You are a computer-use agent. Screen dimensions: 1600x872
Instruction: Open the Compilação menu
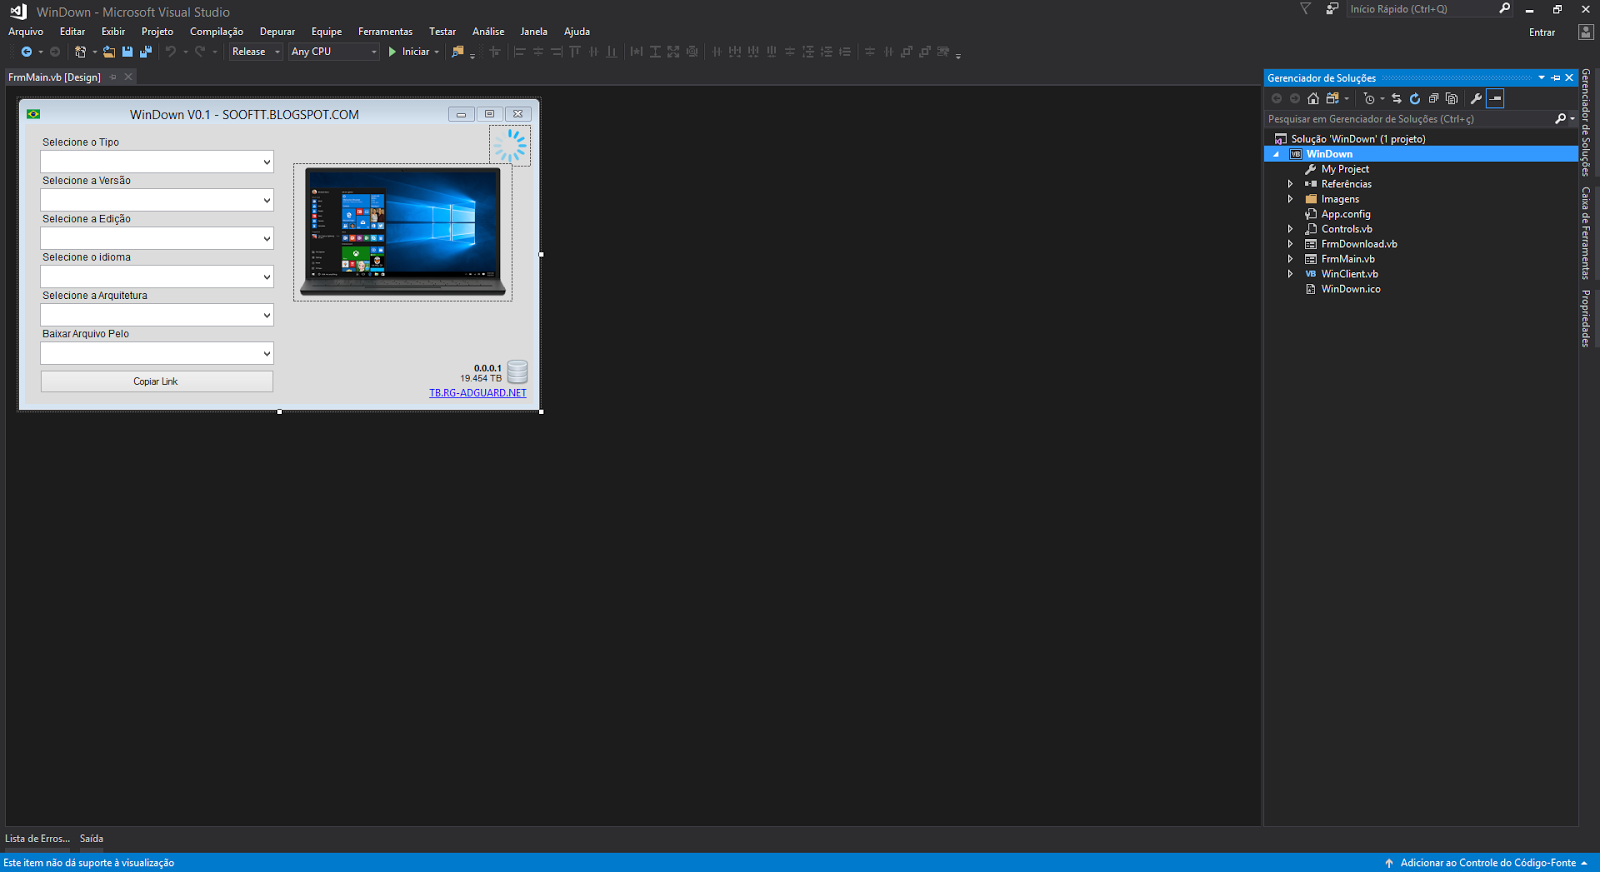click(216, 32)
